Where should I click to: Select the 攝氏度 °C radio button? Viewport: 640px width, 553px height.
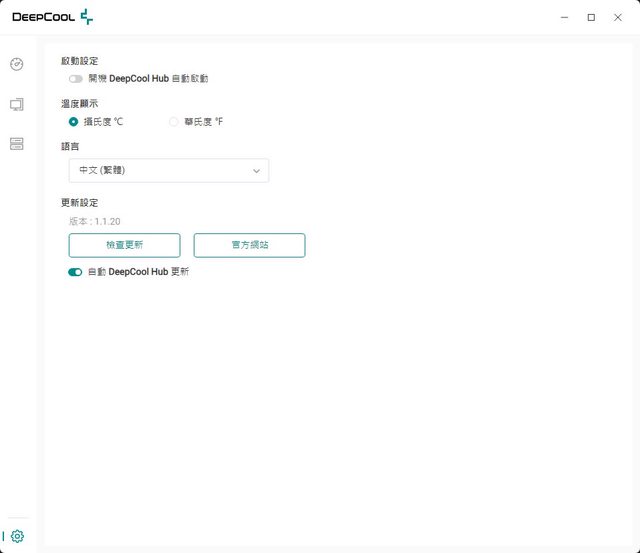pyautogui.click(x=74, y=122)
